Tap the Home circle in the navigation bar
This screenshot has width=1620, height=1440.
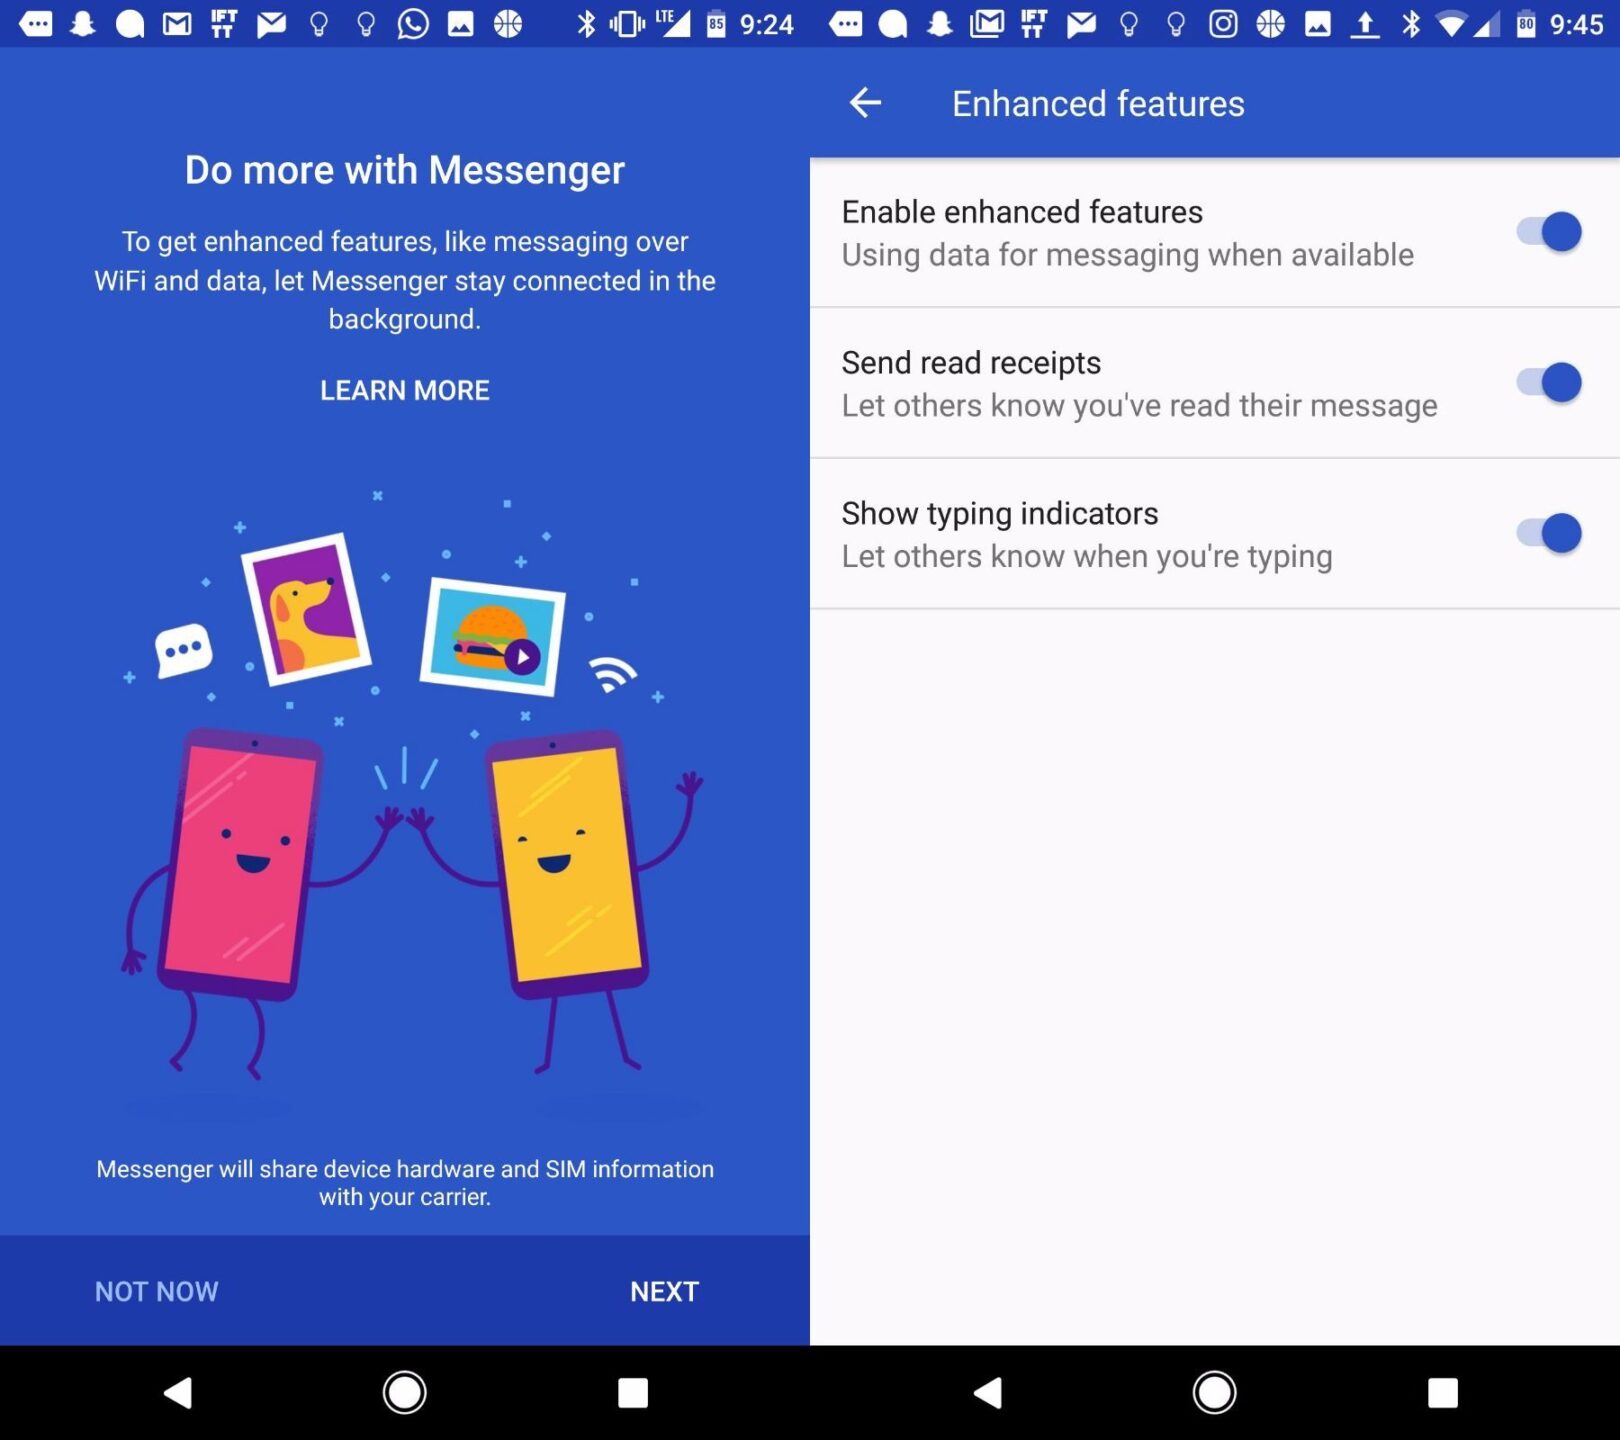[405, 1392]
